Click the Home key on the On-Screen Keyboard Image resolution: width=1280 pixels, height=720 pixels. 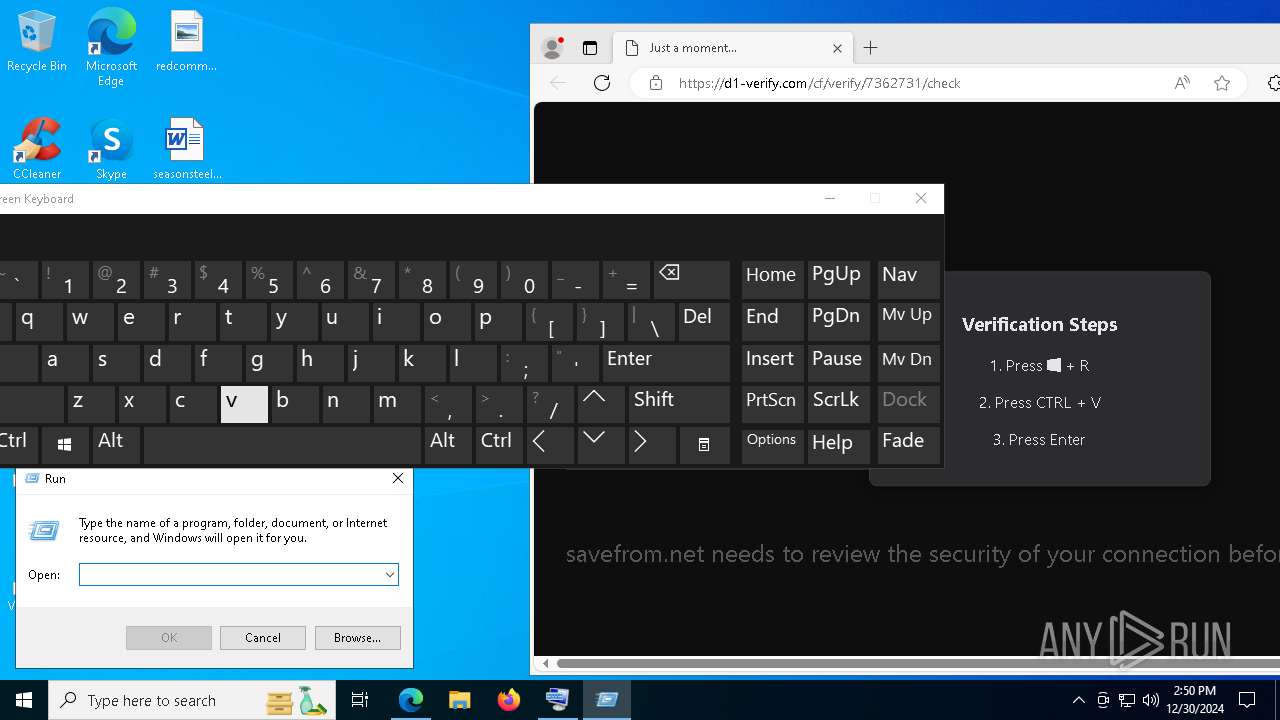(772, 280)
